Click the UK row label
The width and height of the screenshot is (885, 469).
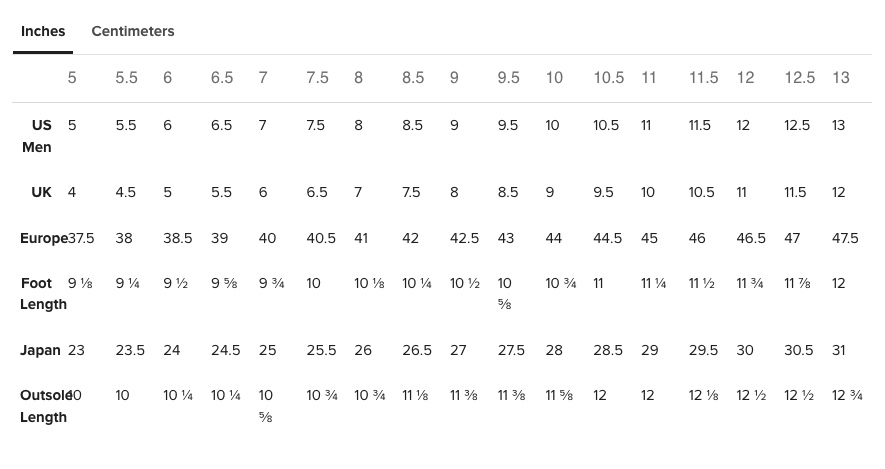[41, 192]
